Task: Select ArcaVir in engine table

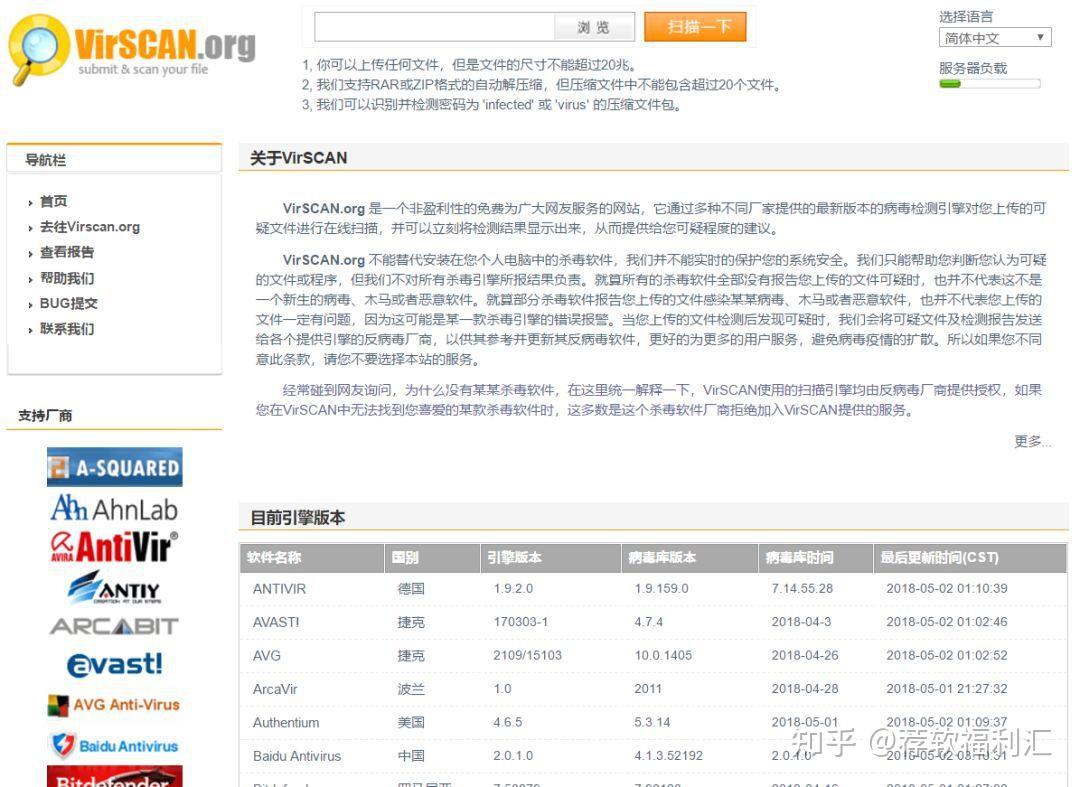Action: 275,689
